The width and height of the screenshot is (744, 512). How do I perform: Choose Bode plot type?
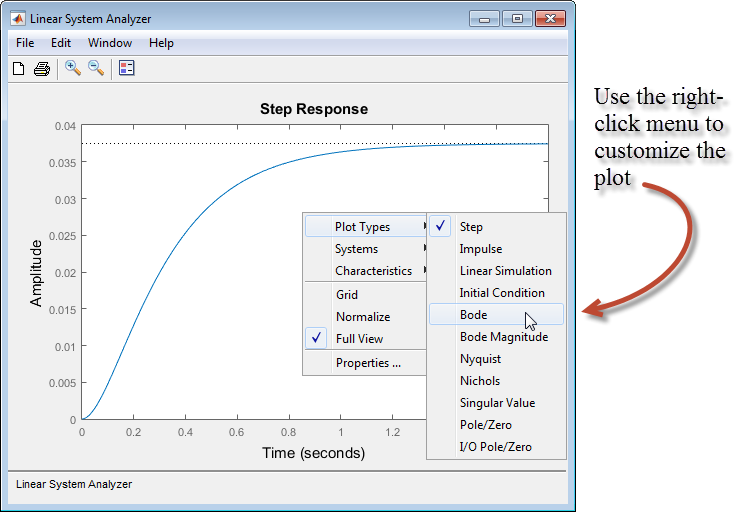[474, 315]
